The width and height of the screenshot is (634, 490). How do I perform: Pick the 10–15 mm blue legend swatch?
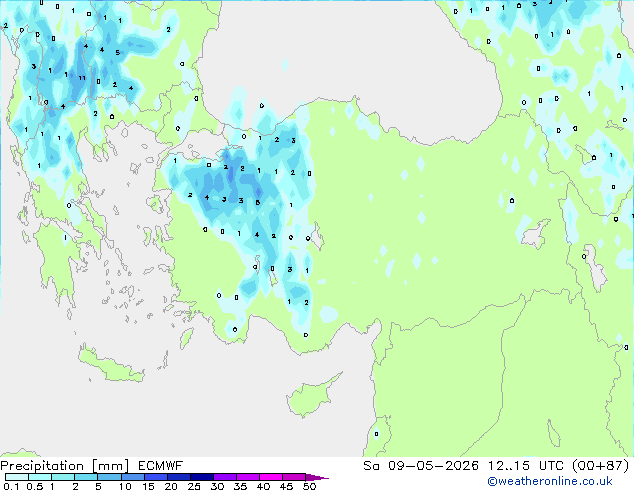(132, 477)
